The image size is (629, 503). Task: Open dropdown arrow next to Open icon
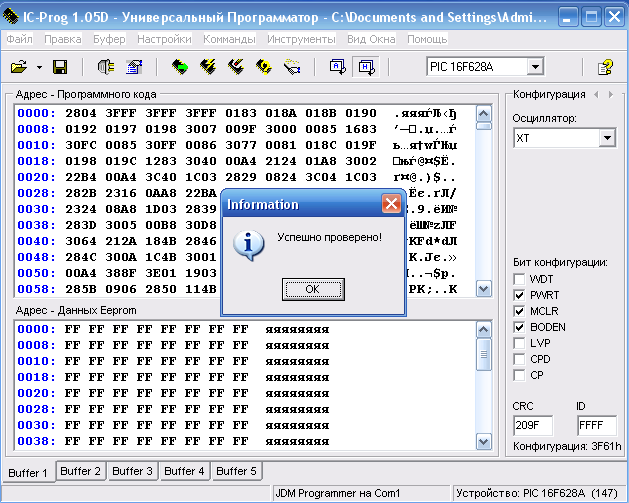(38, 67)
